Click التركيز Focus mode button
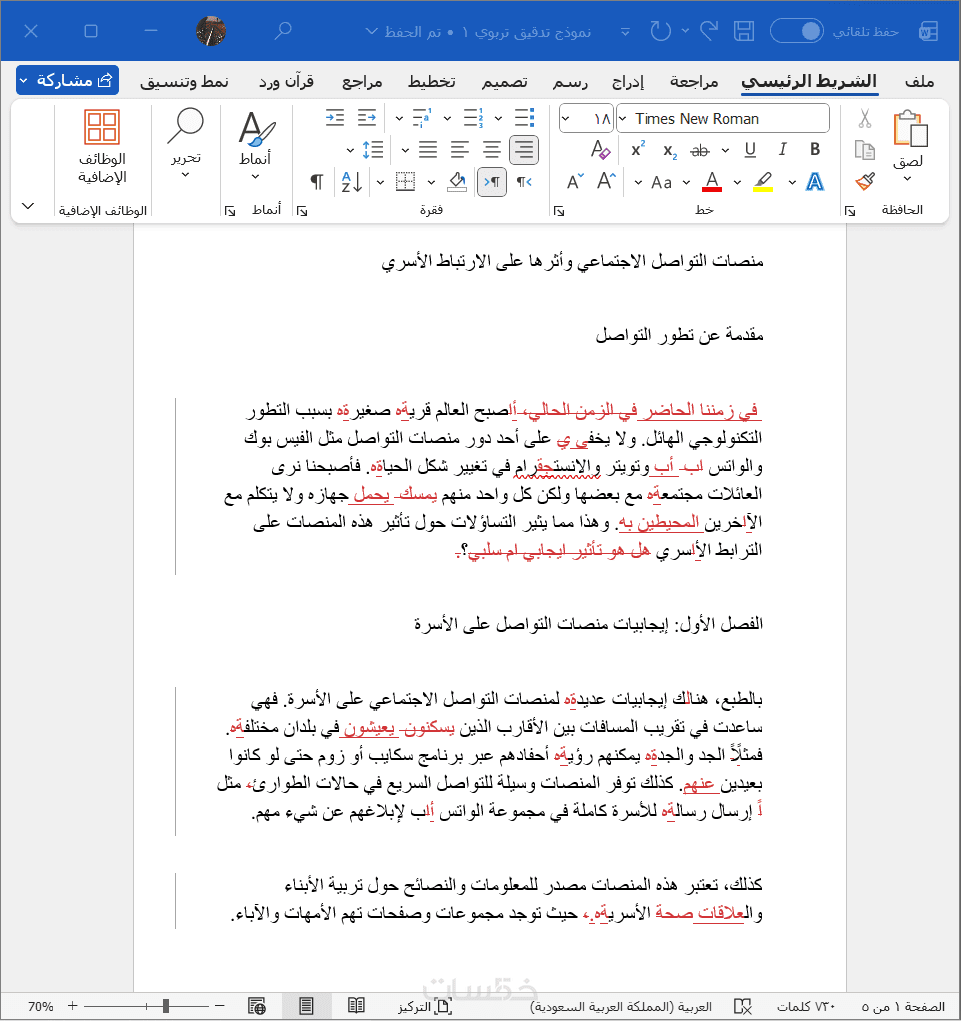This screenshot has height=1021, width=961. [425, 1007]
